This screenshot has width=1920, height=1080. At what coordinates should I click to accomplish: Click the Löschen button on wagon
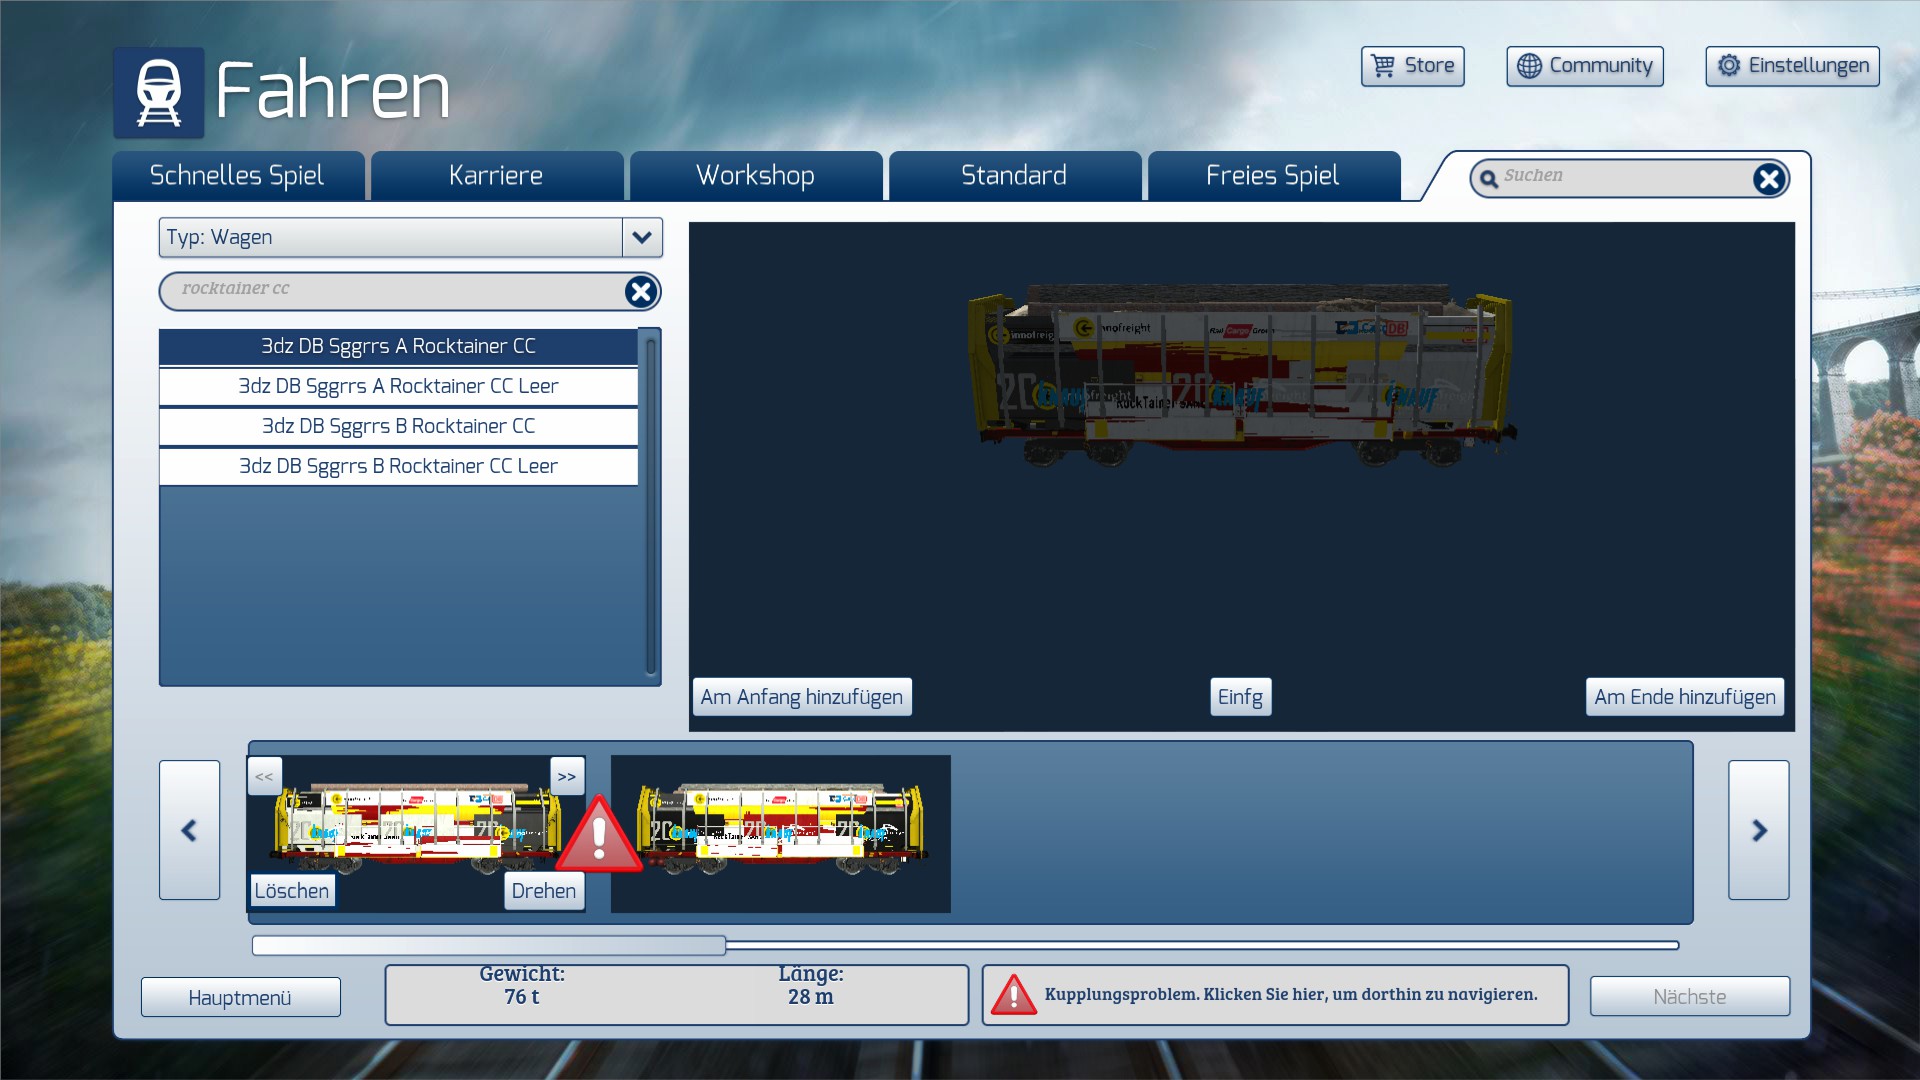[291, 891]
